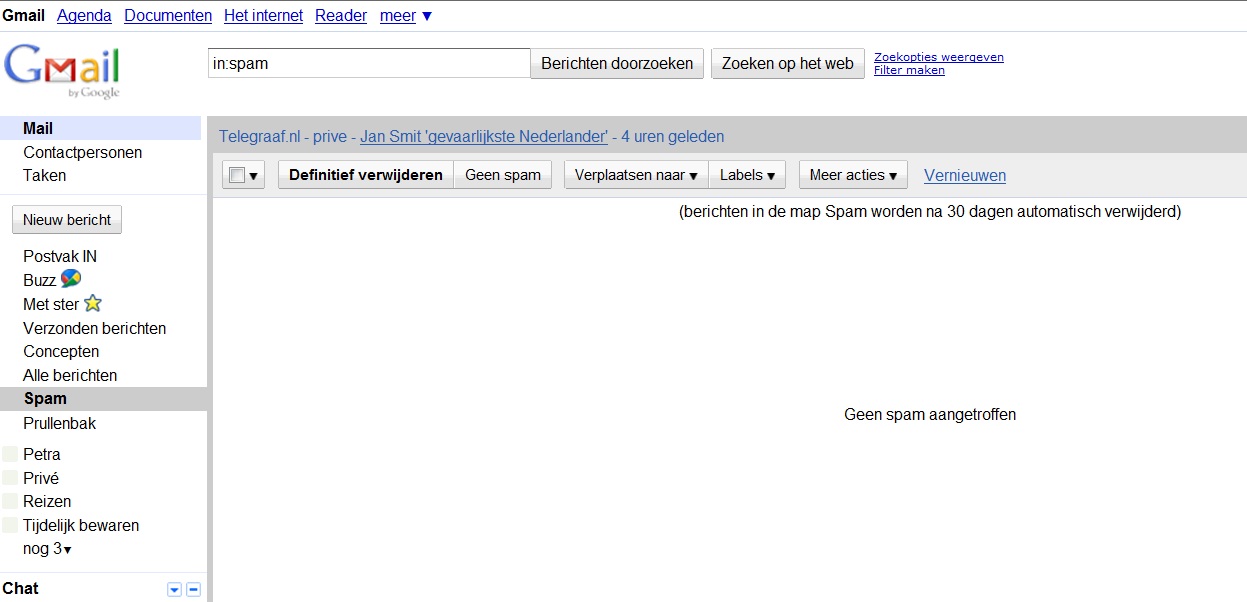Click Definitief verwijderen button
The image size is (1247, 602).
pyautogui.click(x=366, y=175)
